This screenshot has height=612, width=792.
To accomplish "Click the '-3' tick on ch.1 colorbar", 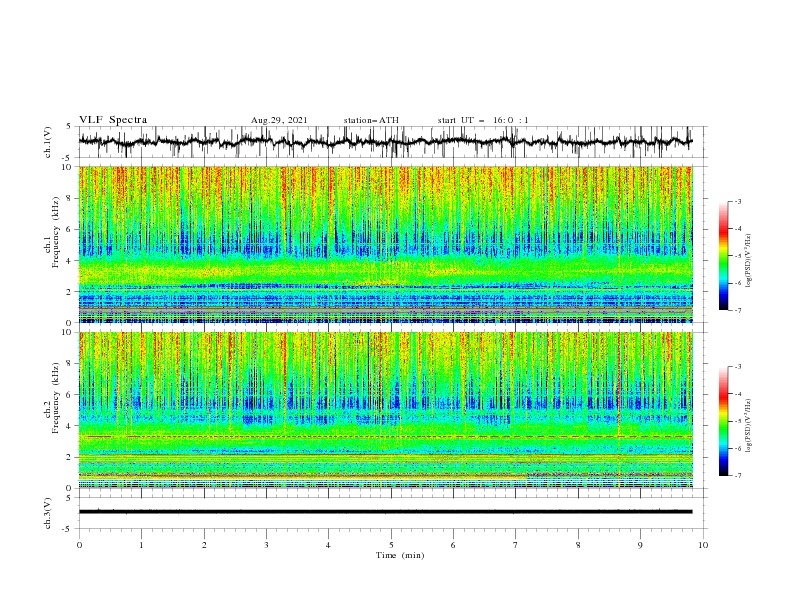I will coord(738,201).
